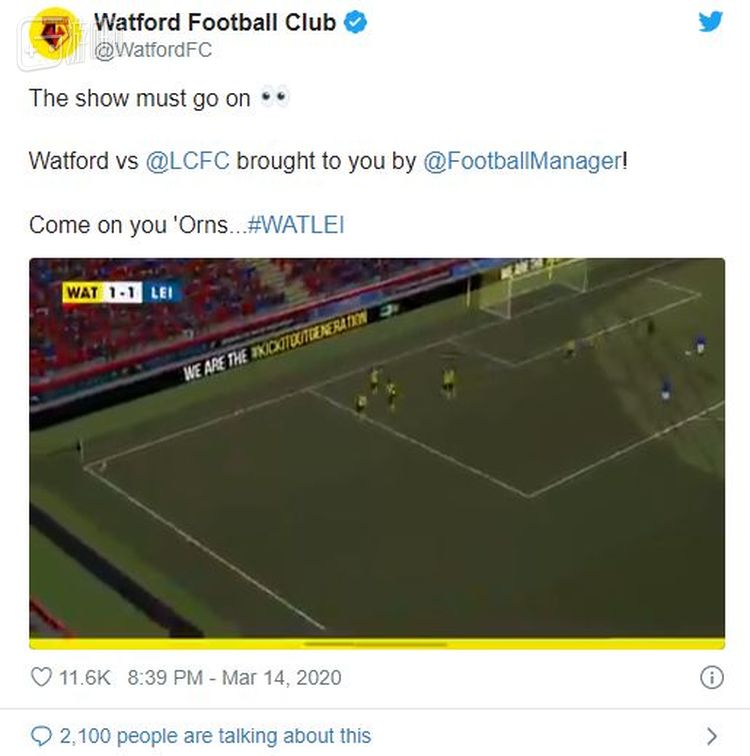Click the speech bubble reply icon
The width and height of the screenshot is (750, 756).
click(x=41, y=736)
